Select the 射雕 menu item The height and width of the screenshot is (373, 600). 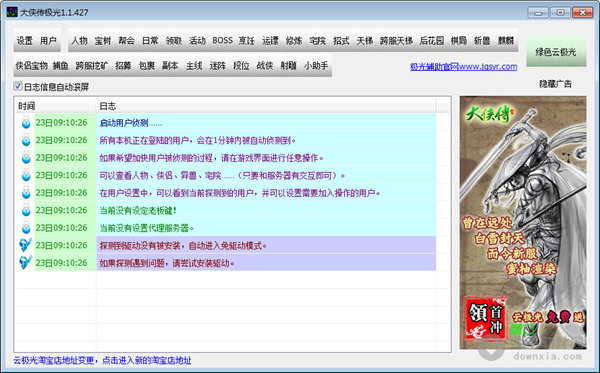(289, 66)
